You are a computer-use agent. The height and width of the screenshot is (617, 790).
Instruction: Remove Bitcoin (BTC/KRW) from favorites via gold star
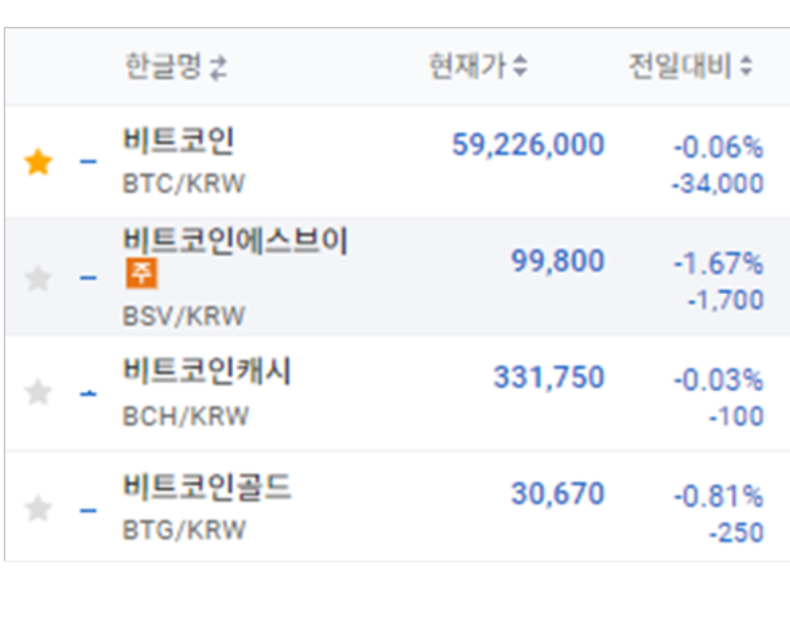(38, 162)
